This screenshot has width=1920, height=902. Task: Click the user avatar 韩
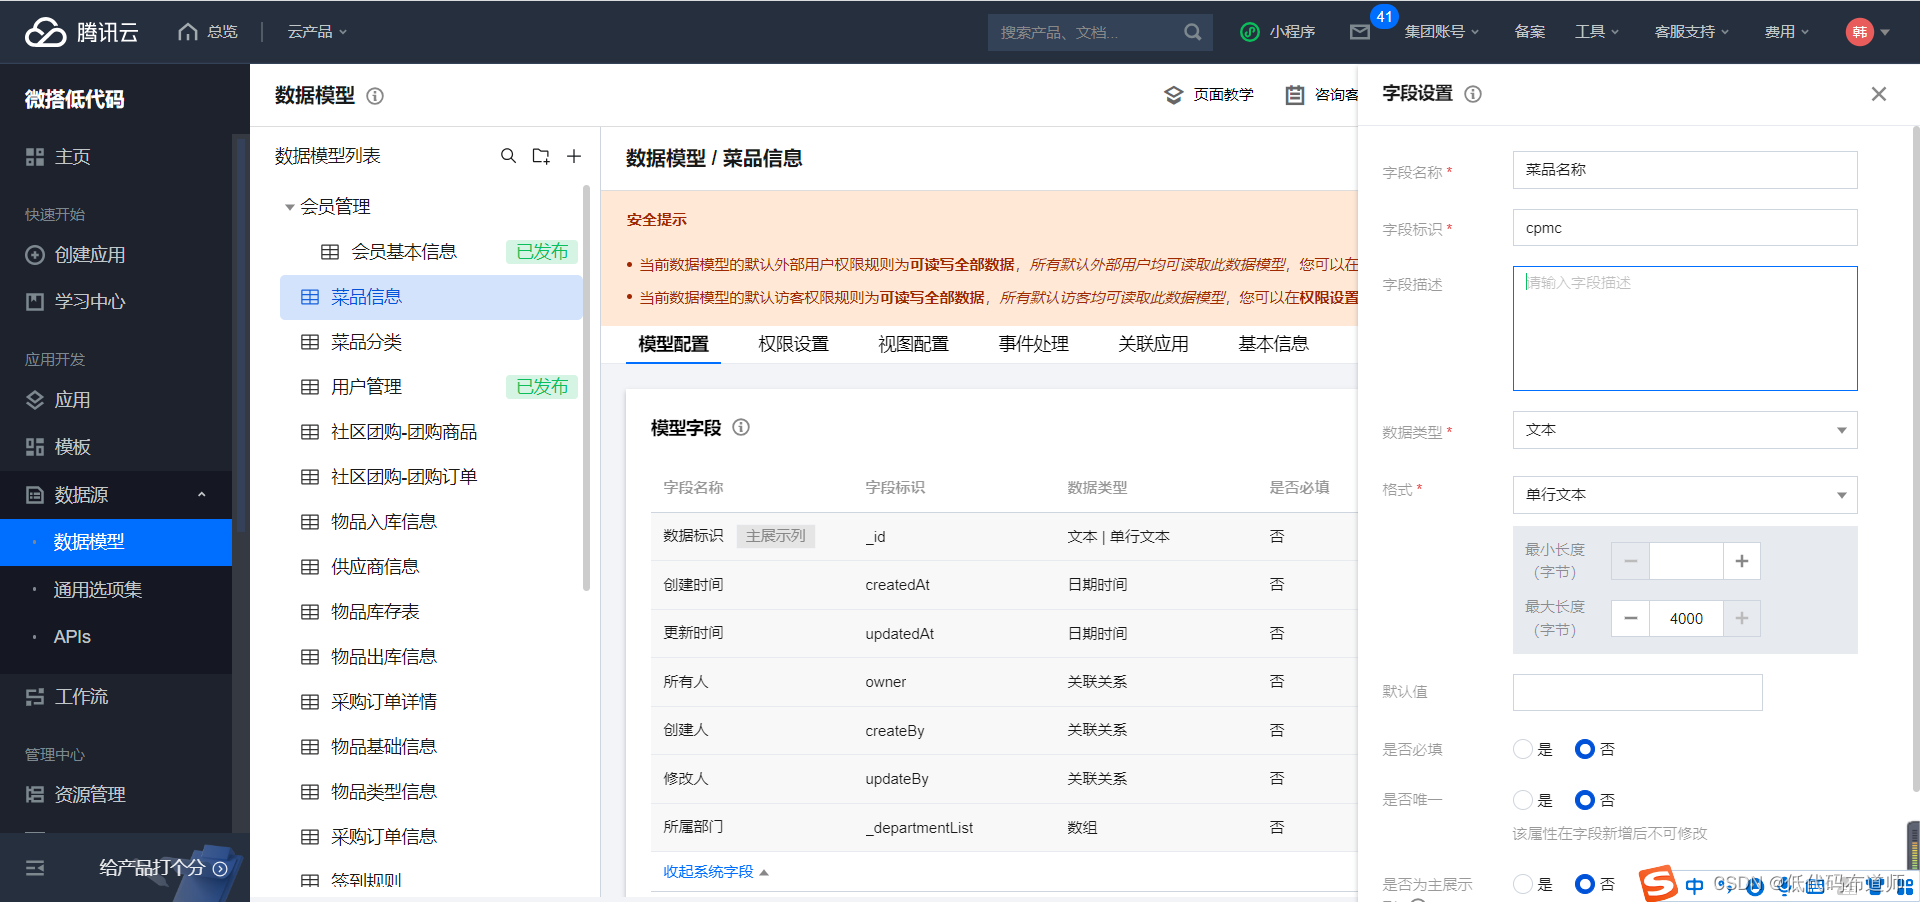[1859, 32]
